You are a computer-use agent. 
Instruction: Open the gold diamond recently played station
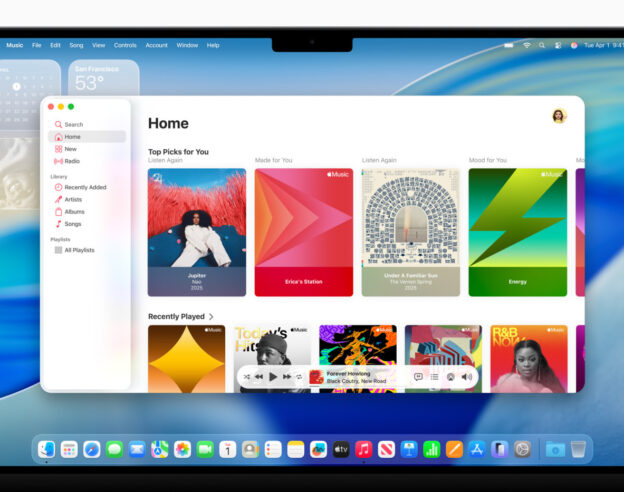tap(187, 359)
